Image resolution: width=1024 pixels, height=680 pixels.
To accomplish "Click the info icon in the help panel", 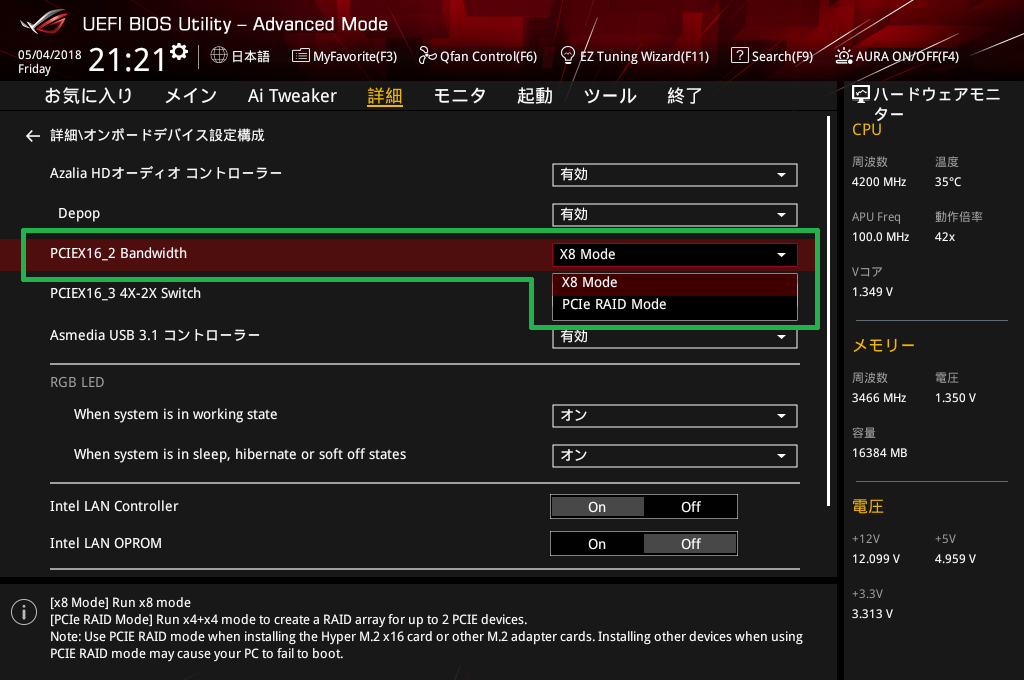I will pos(24,612).
